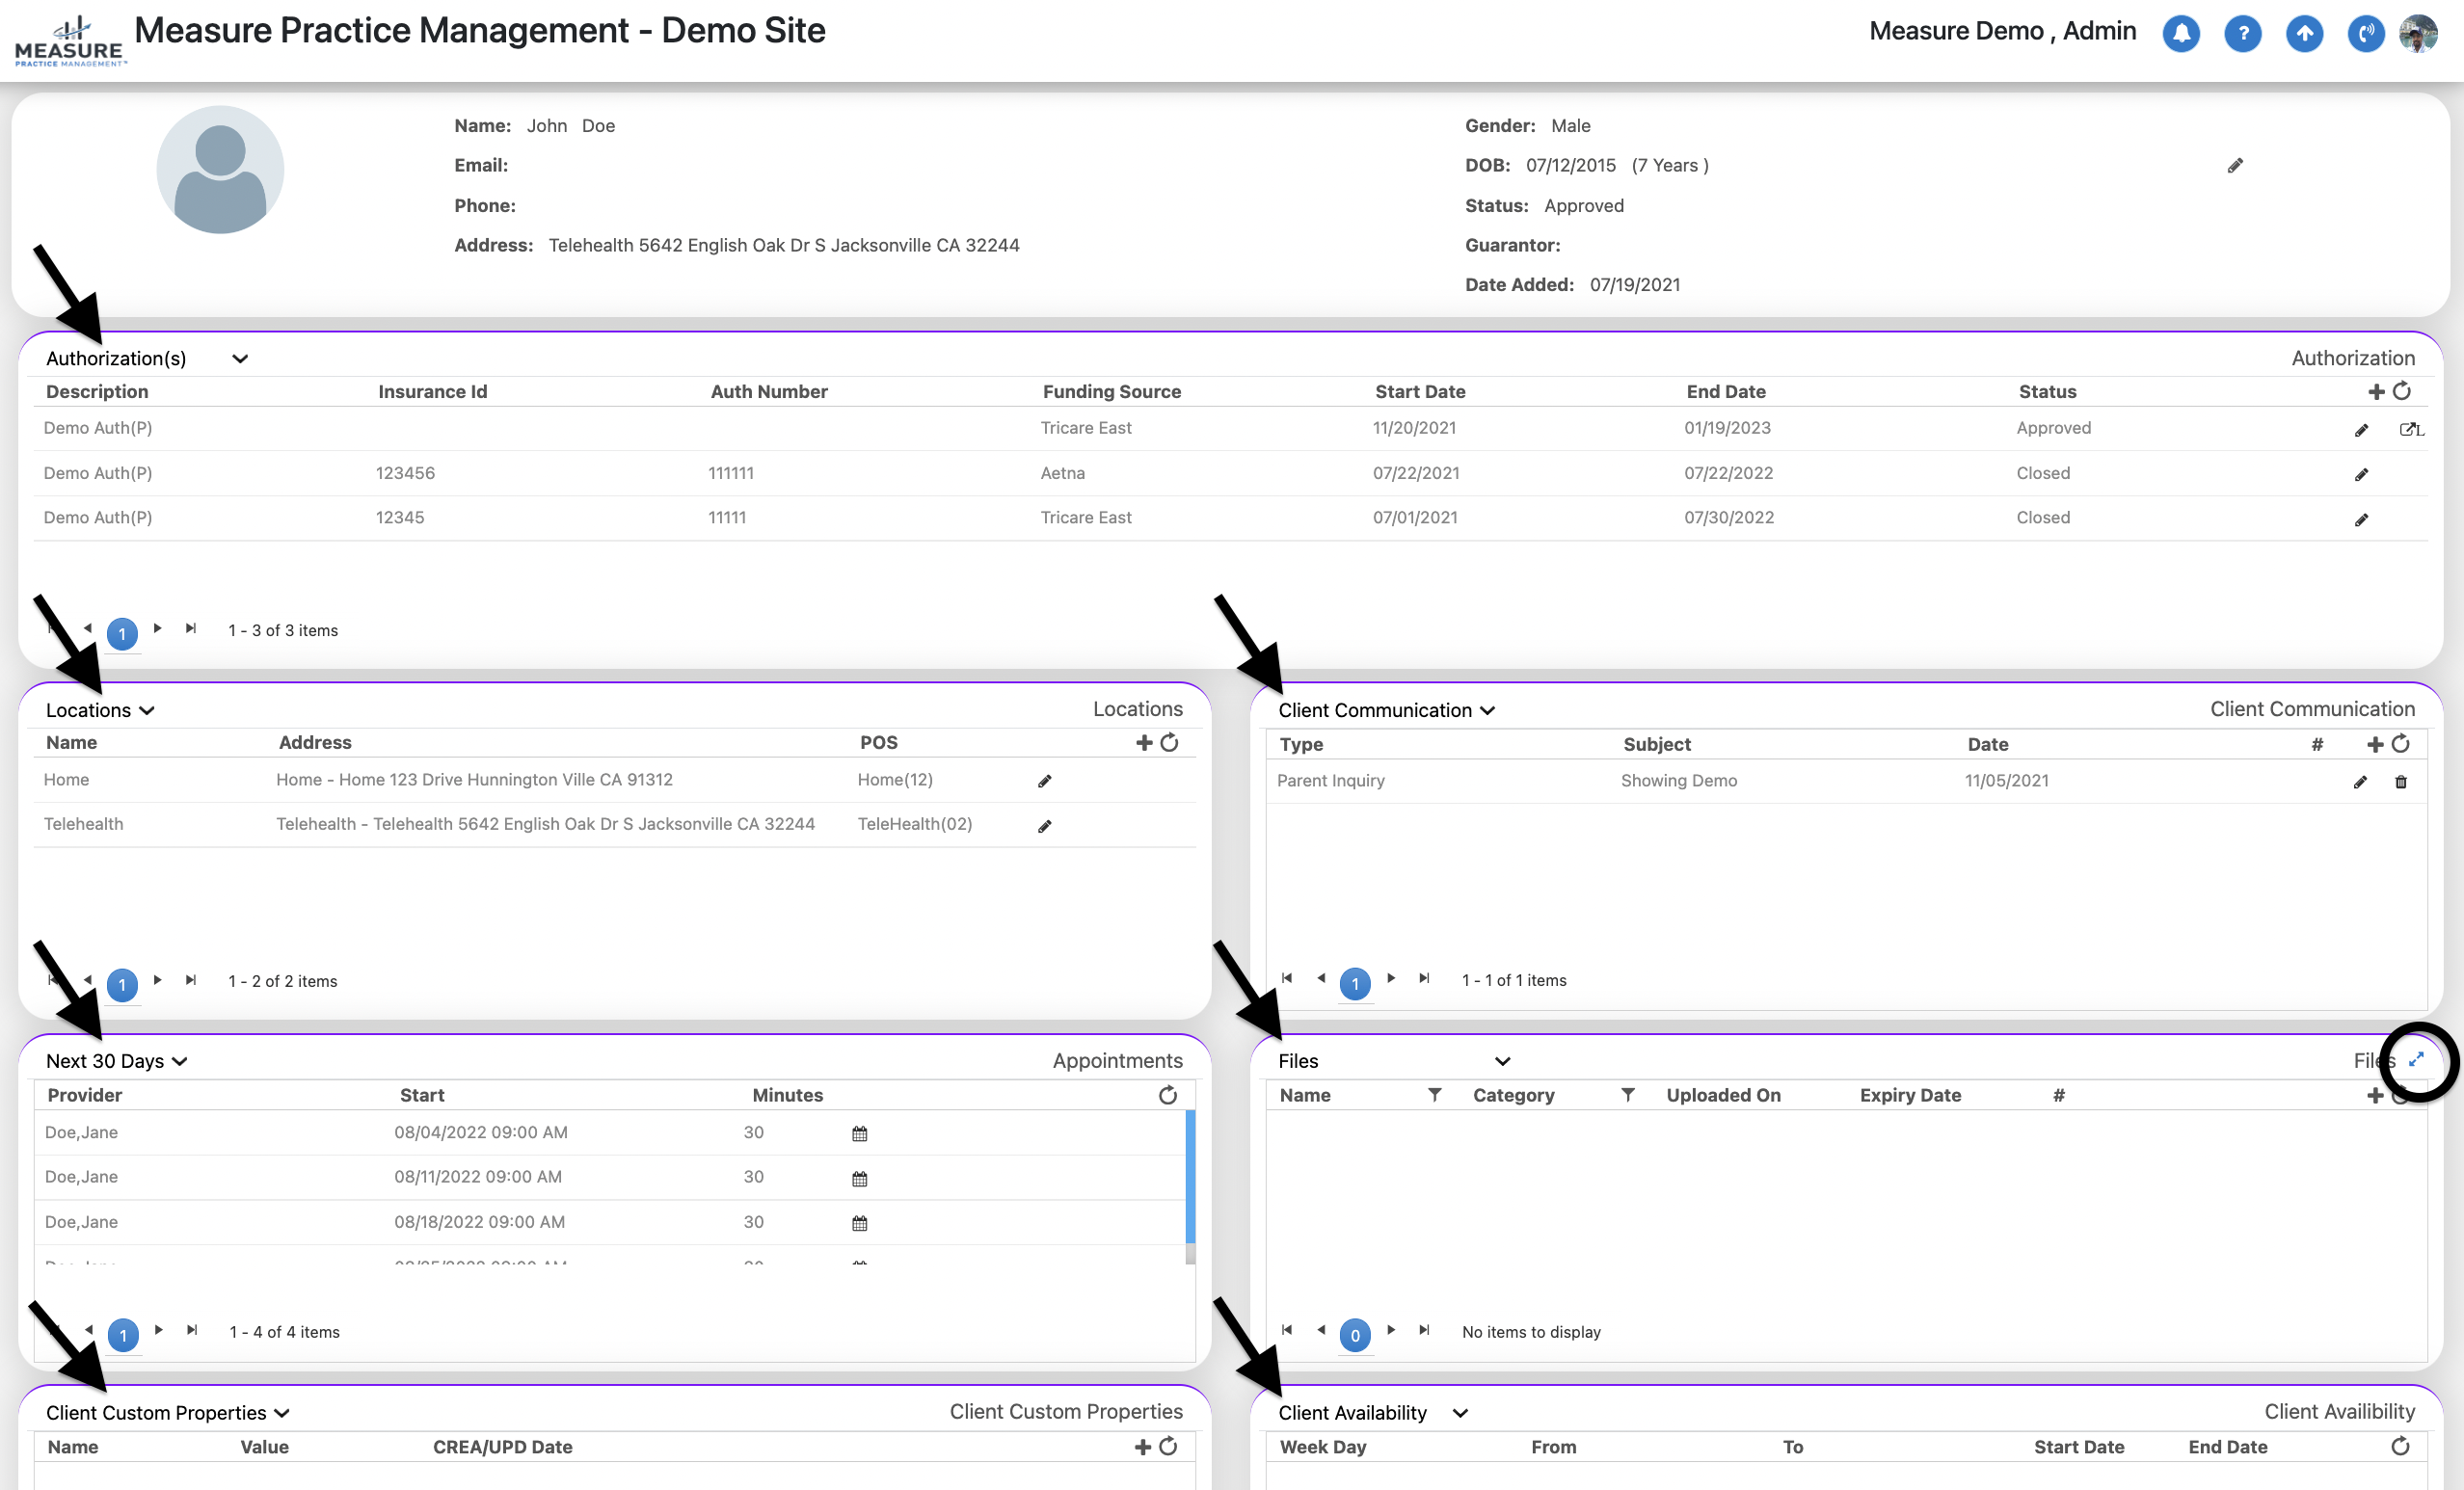Refresh the Locations list
This screenshot has height=1490, width=2464.
pyautogui.click(x=1169, y=743)
